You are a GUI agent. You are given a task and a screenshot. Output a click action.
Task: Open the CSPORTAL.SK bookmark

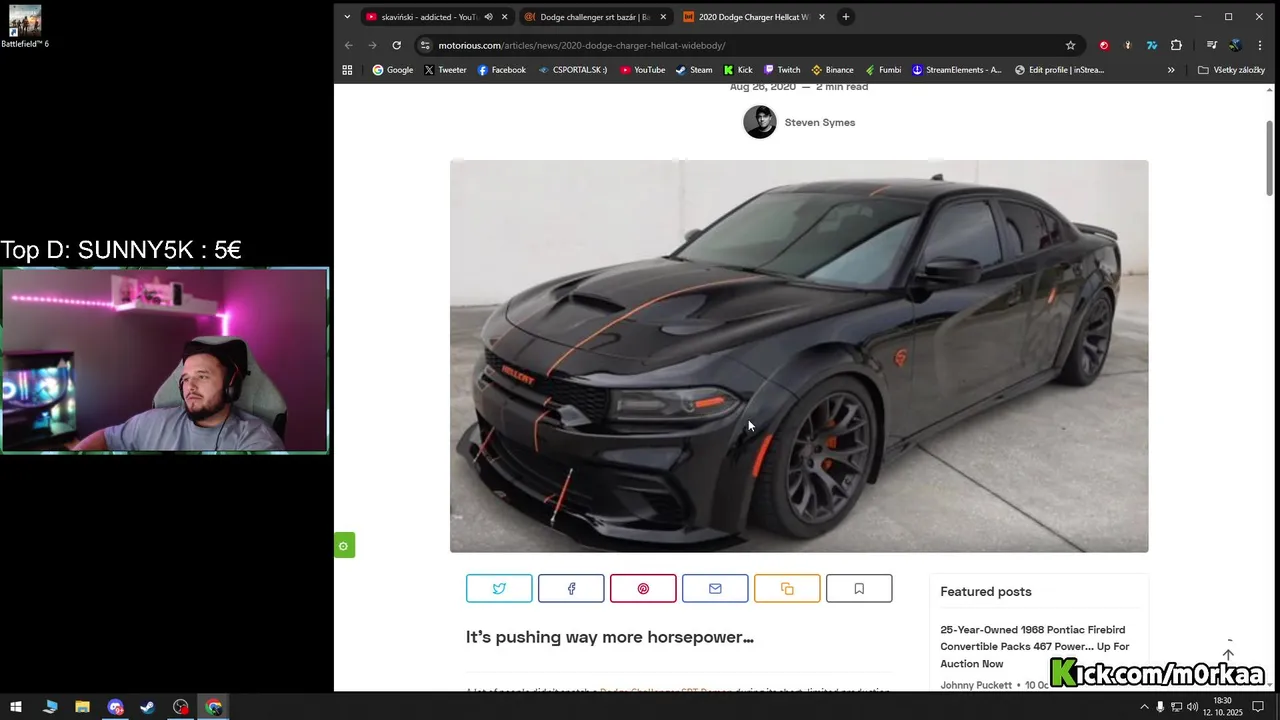(572, 70)
